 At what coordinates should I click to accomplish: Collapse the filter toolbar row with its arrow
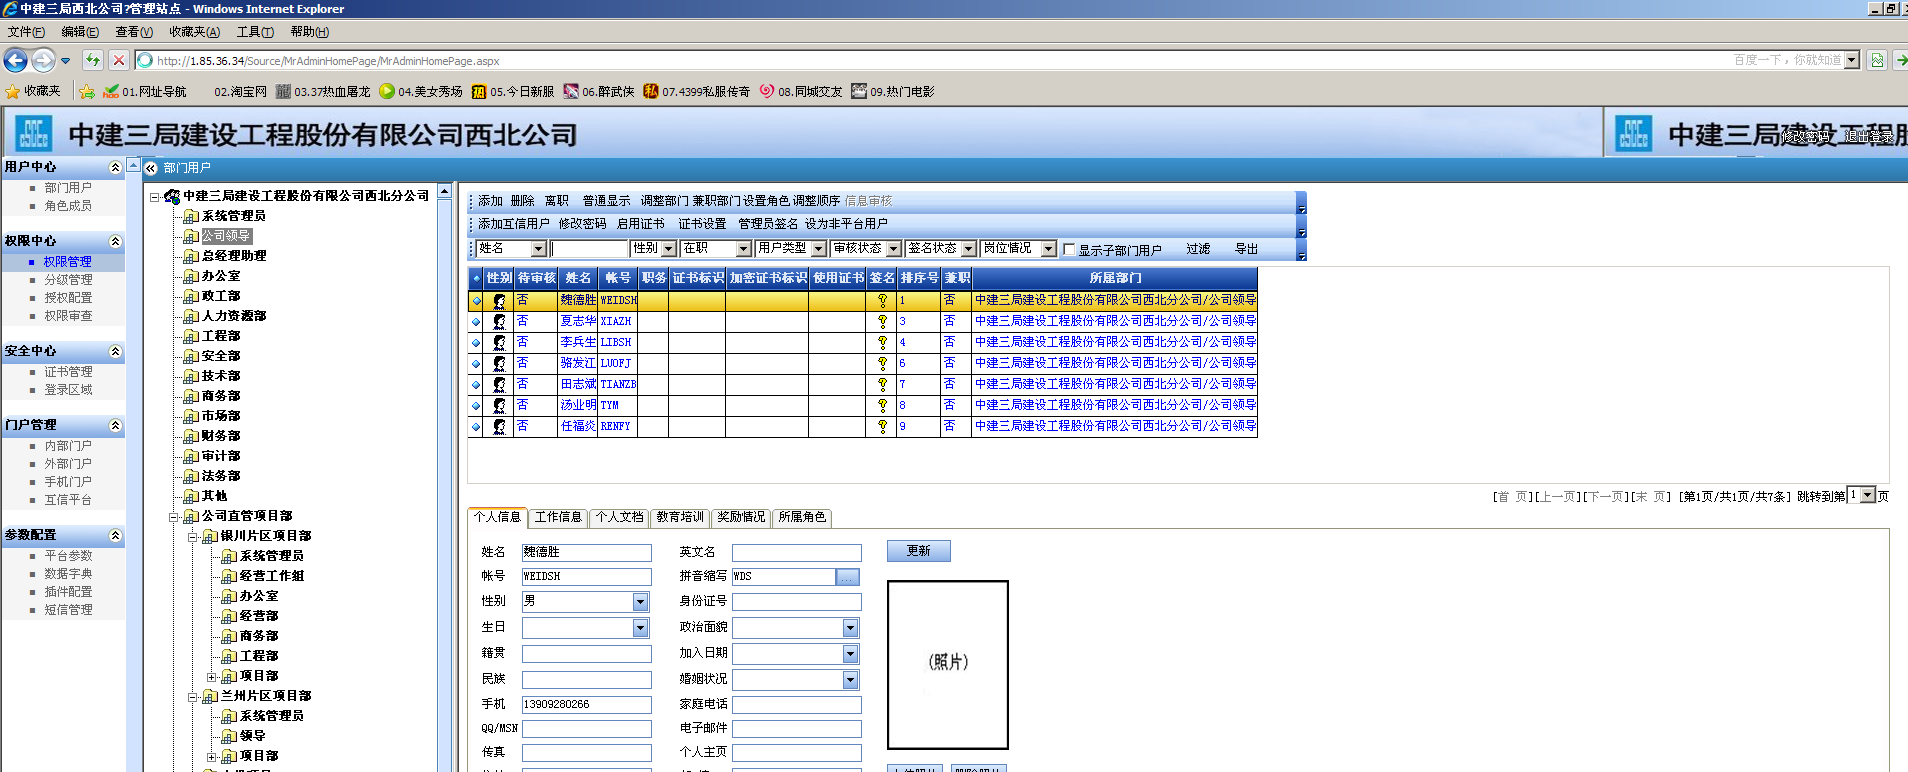pos(1301,256)
